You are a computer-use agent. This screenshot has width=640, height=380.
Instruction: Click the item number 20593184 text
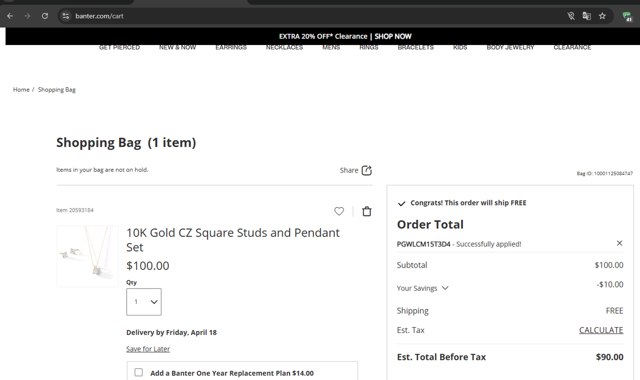coord(75,210)
